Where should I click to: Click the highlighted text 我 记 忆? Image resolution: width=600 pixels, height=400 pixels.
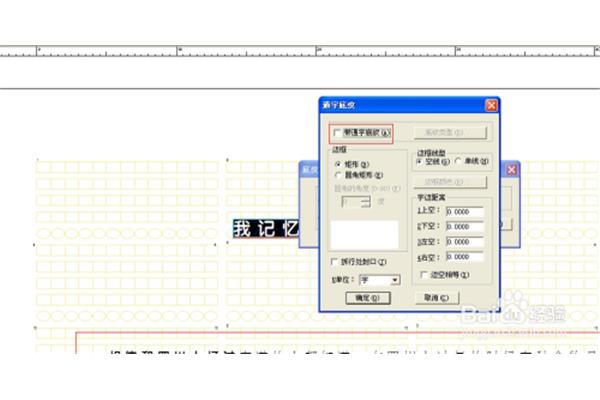pos(266,229)
